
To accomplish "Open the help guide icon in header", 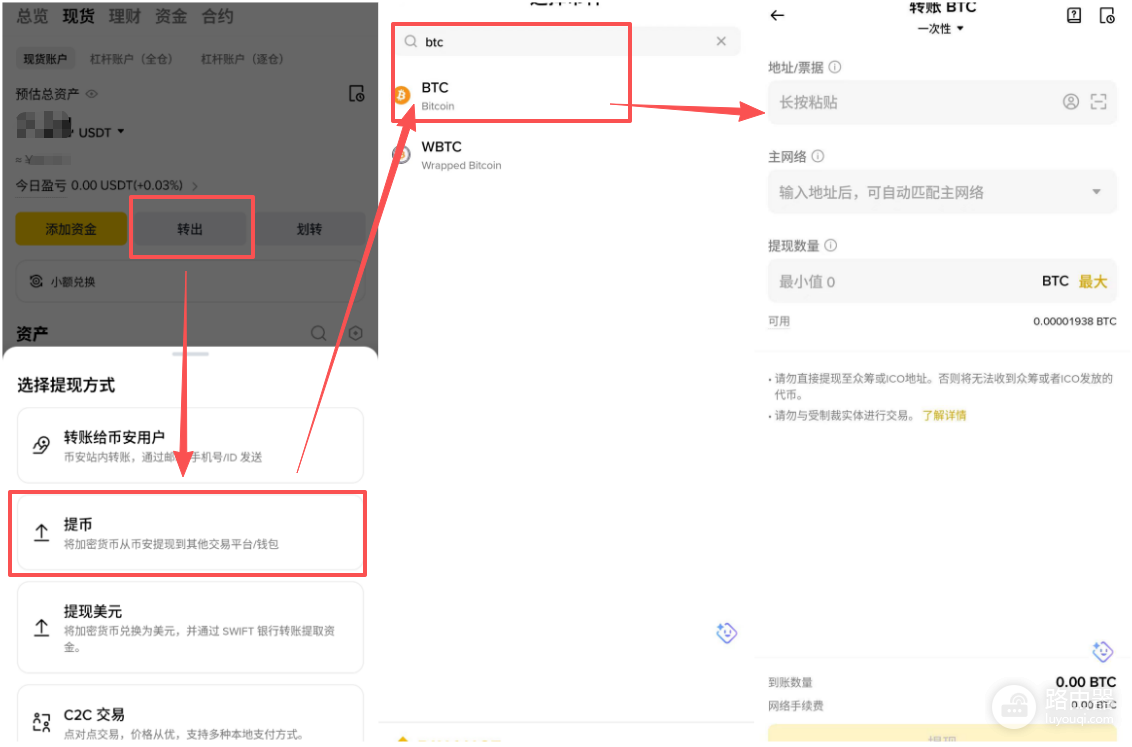I will point(1074,15).
